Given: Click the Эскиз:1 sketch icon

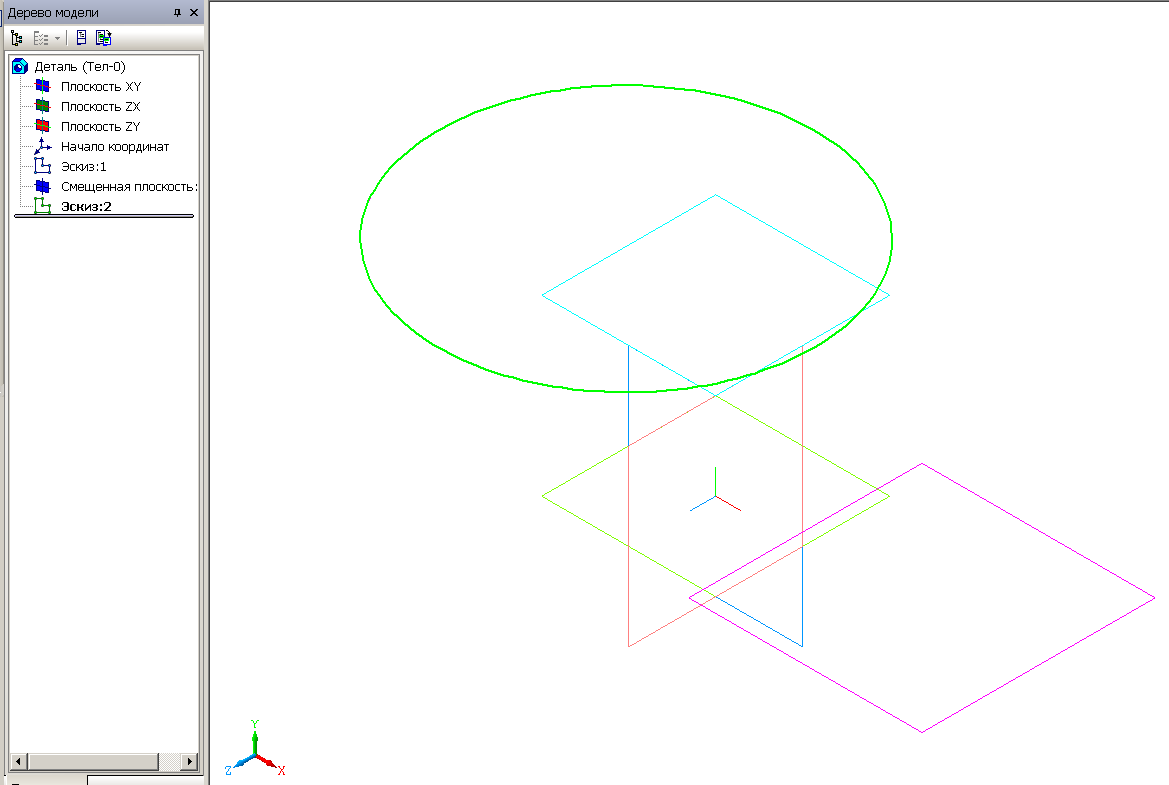Looking at the screenshot, I should click(42, 166).
